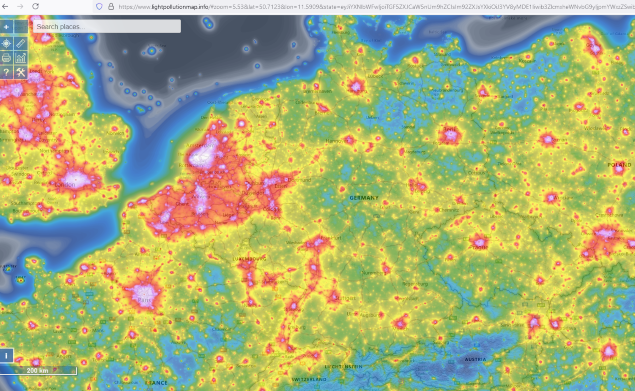
Task: Click the browser forward arrow
Action: click(20, 6)
